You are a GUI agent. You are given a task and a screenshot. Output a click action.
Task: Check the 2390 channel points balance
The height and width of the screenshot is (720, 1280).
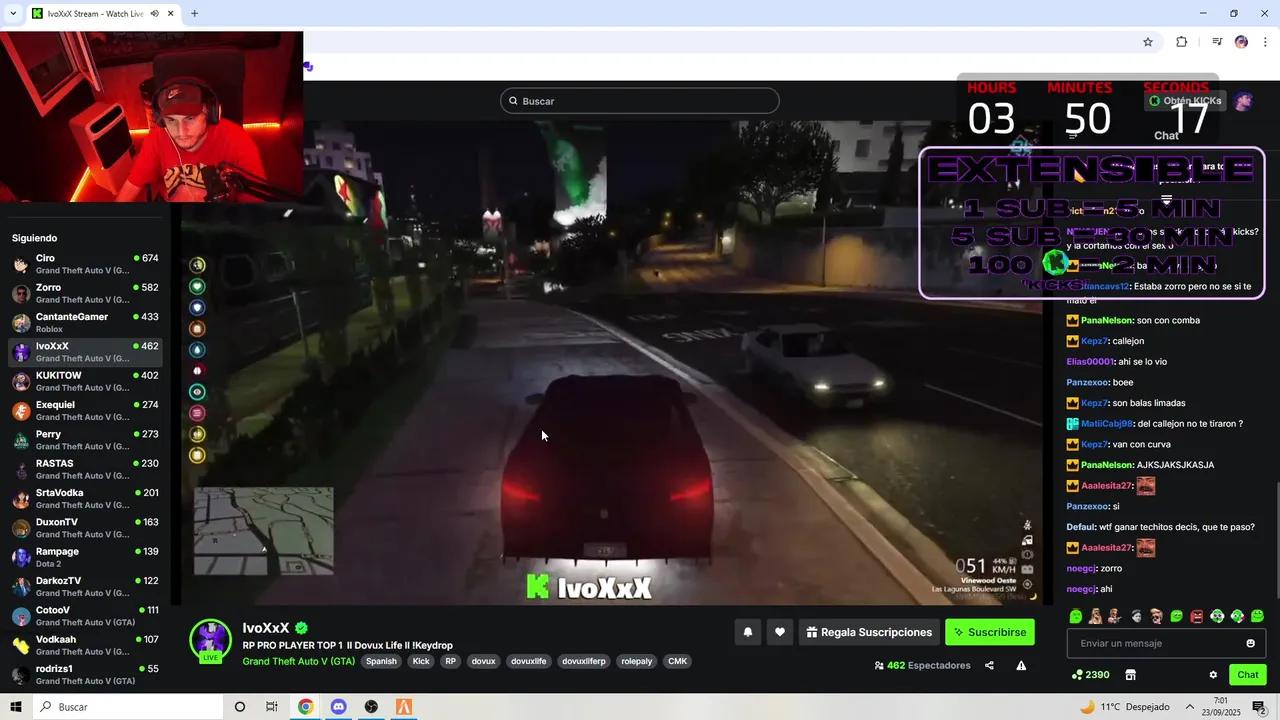pyautogui.click(x=1090, y=675)
